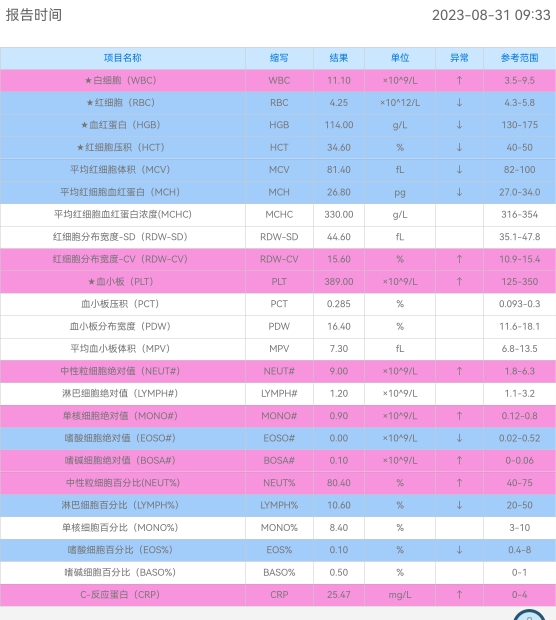This screenshot has height=620, width=556.
Task: Click the 参考范围 column header
Action: pyautogui.click(x=520, y=58)
